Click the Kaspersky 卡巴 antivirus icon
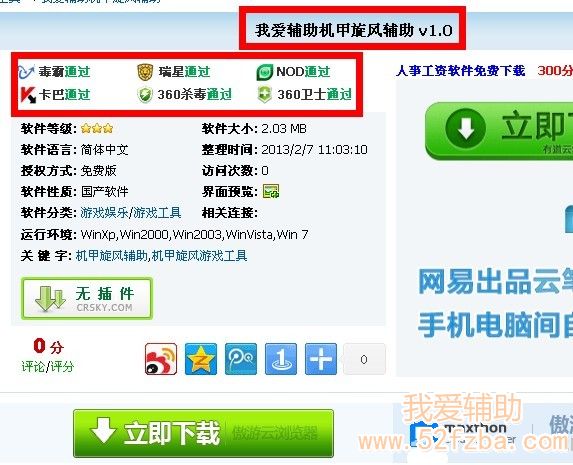The width and height of the screenshot is (573, 465). click(x=28, y=95)
